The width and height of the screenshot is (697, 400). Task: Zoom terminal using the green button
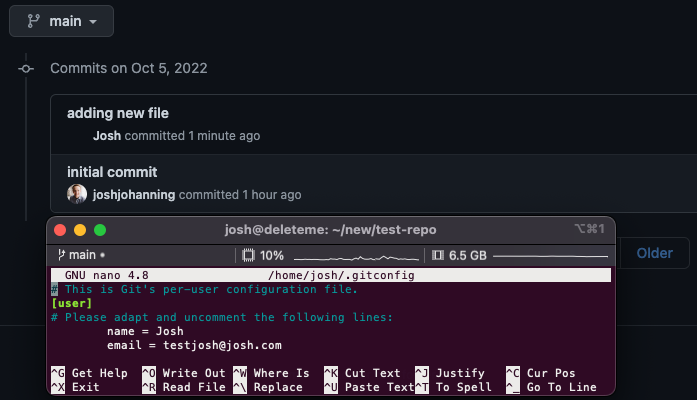click(100, 230)
